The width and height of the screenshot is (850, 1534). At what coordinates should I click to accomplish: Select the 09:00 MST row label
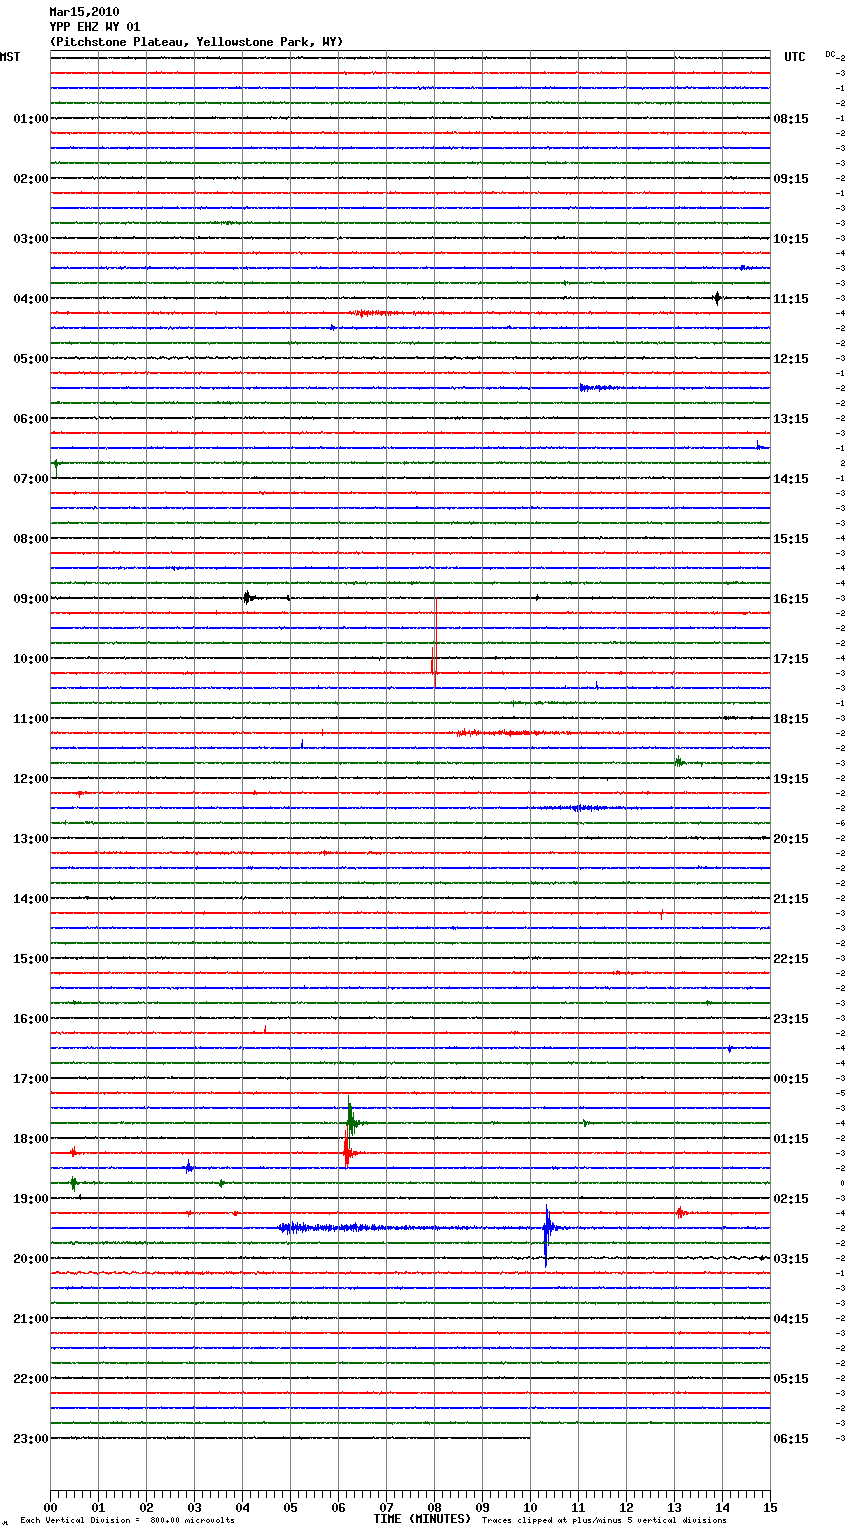click(x=31, y=599)
